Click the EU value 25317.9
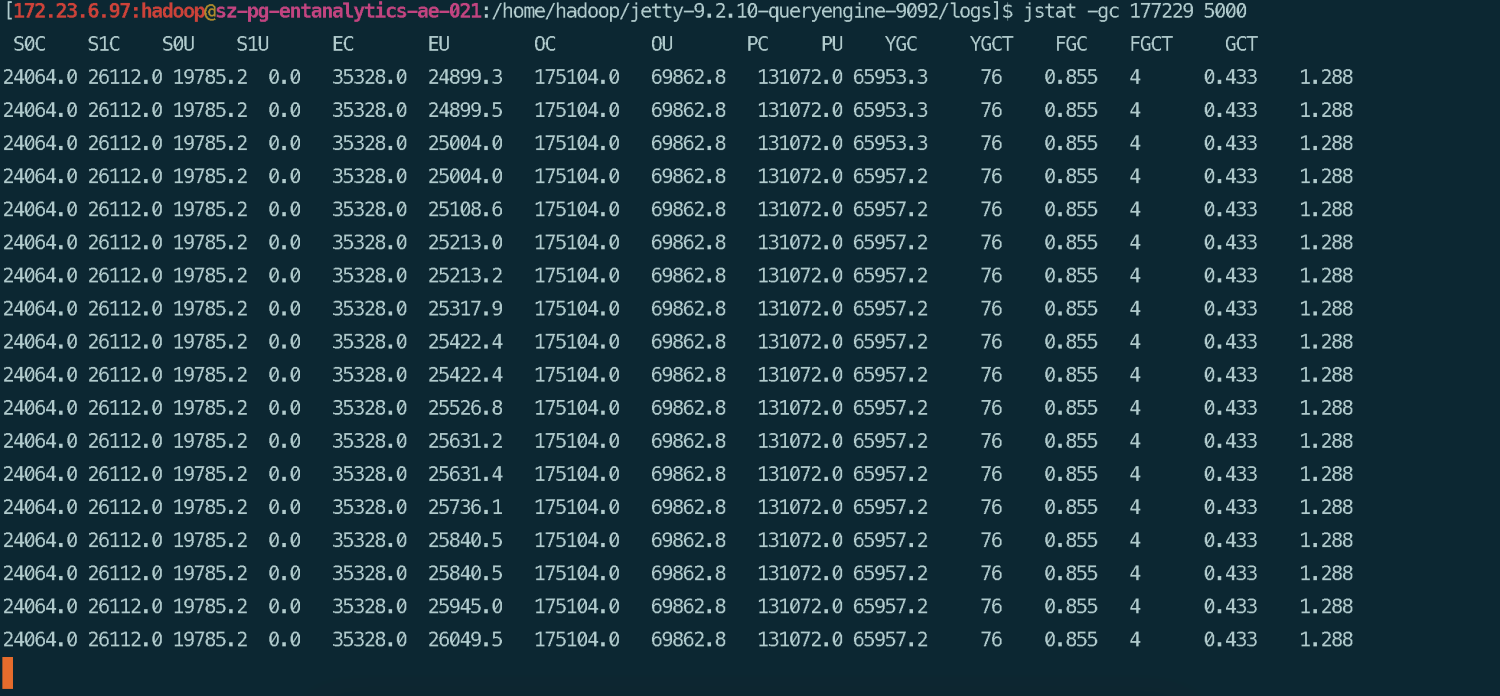 tap(465, 308)
